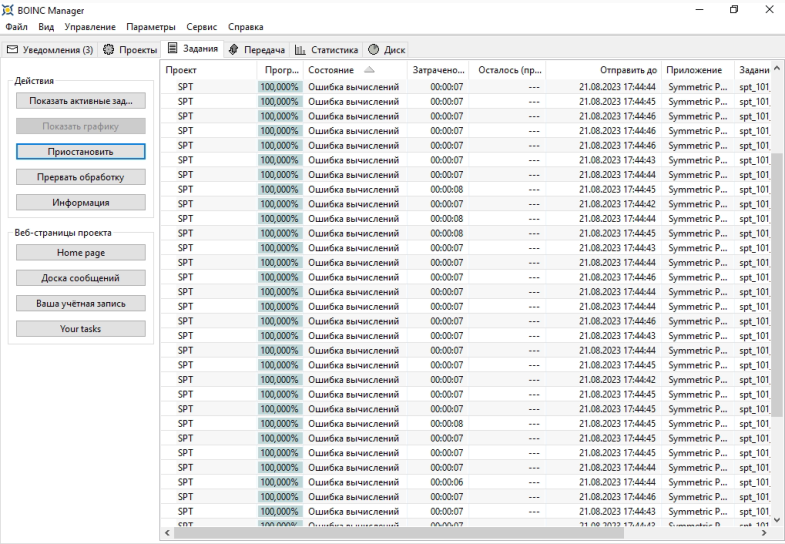Open the Параметры menu
This screenshot has width=785, height=544.
click(x=151, y=27)
